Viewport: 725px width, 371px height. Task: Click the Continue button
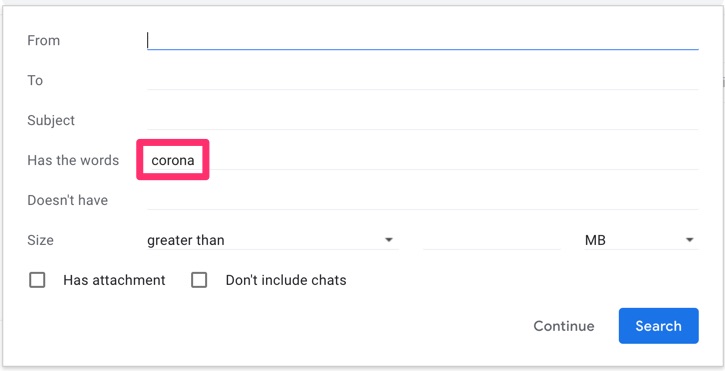tap(564, 326)
